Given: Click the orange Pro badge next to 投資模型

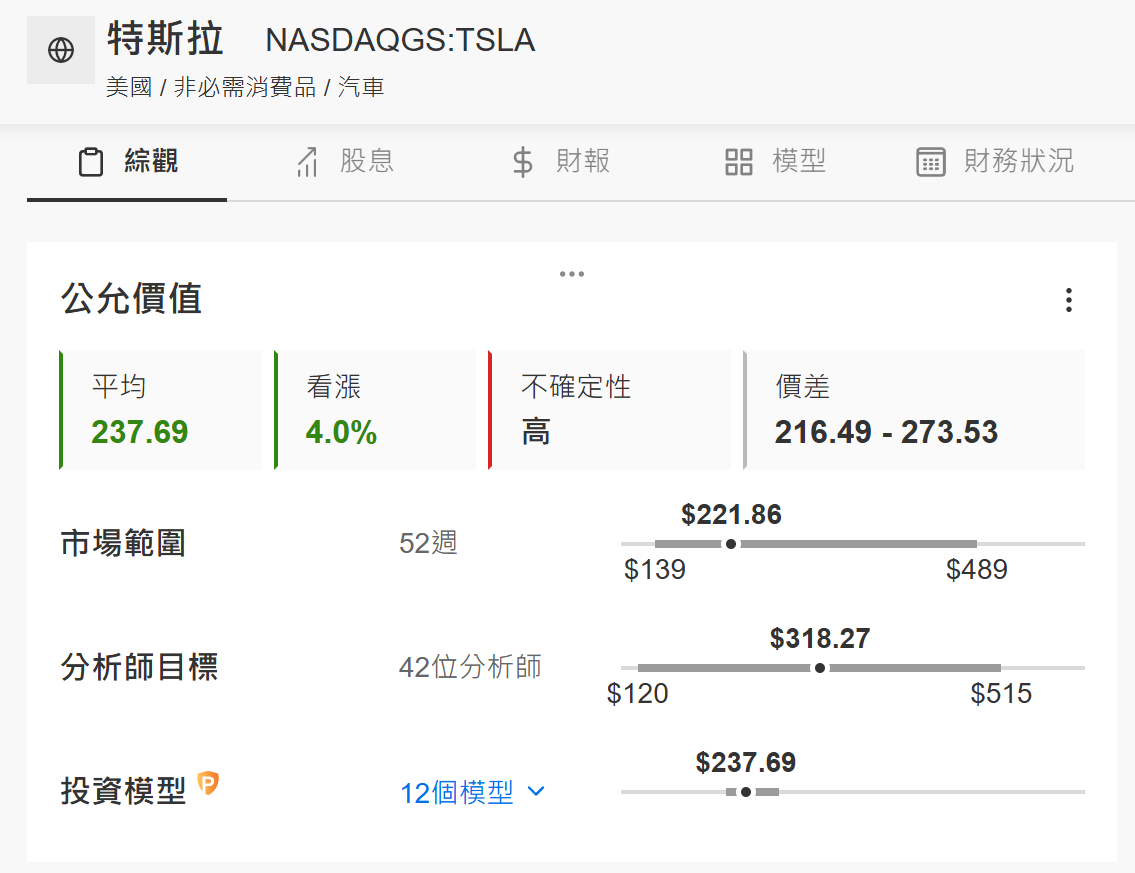Looking at the screenshot, I should click(x=208, y=783).
